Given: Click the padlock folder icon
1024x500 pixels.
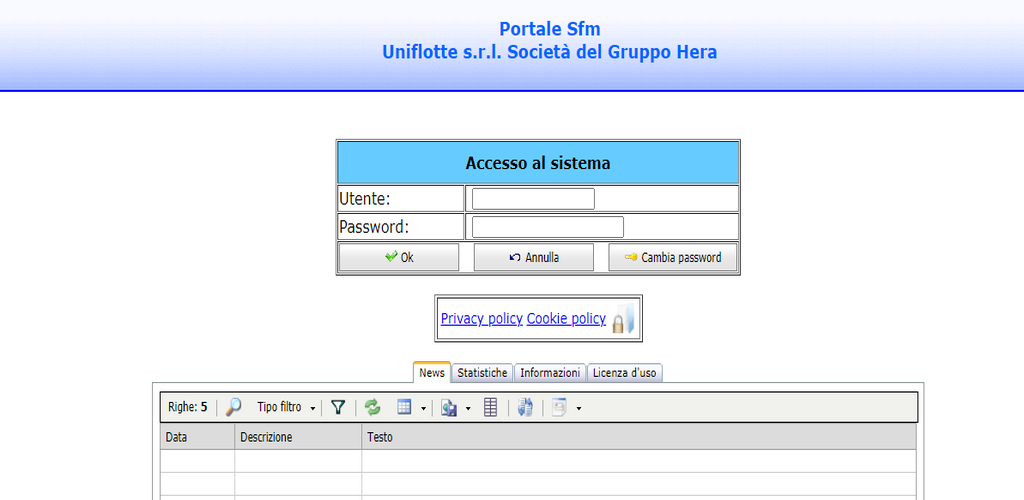Looking at the screenshot, I should pyautogui.click(x=624, y=319).
